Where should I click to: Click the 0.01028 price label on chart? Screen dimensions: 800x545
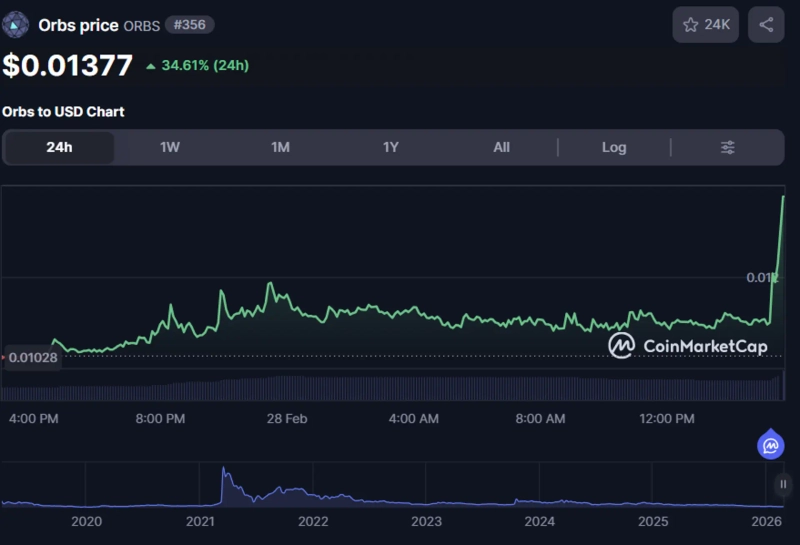pos(34,357)
